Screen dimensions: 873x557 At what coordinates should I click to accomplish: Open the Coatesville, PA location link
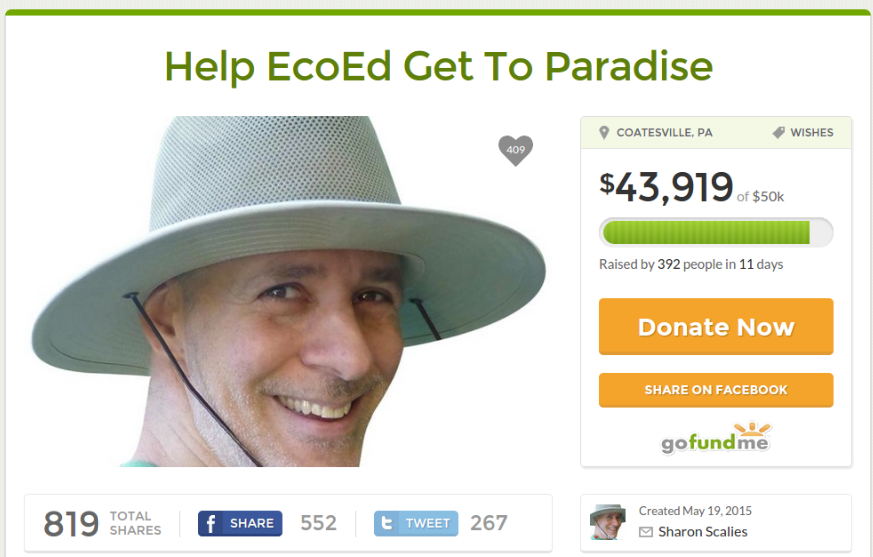click(664, 133)
